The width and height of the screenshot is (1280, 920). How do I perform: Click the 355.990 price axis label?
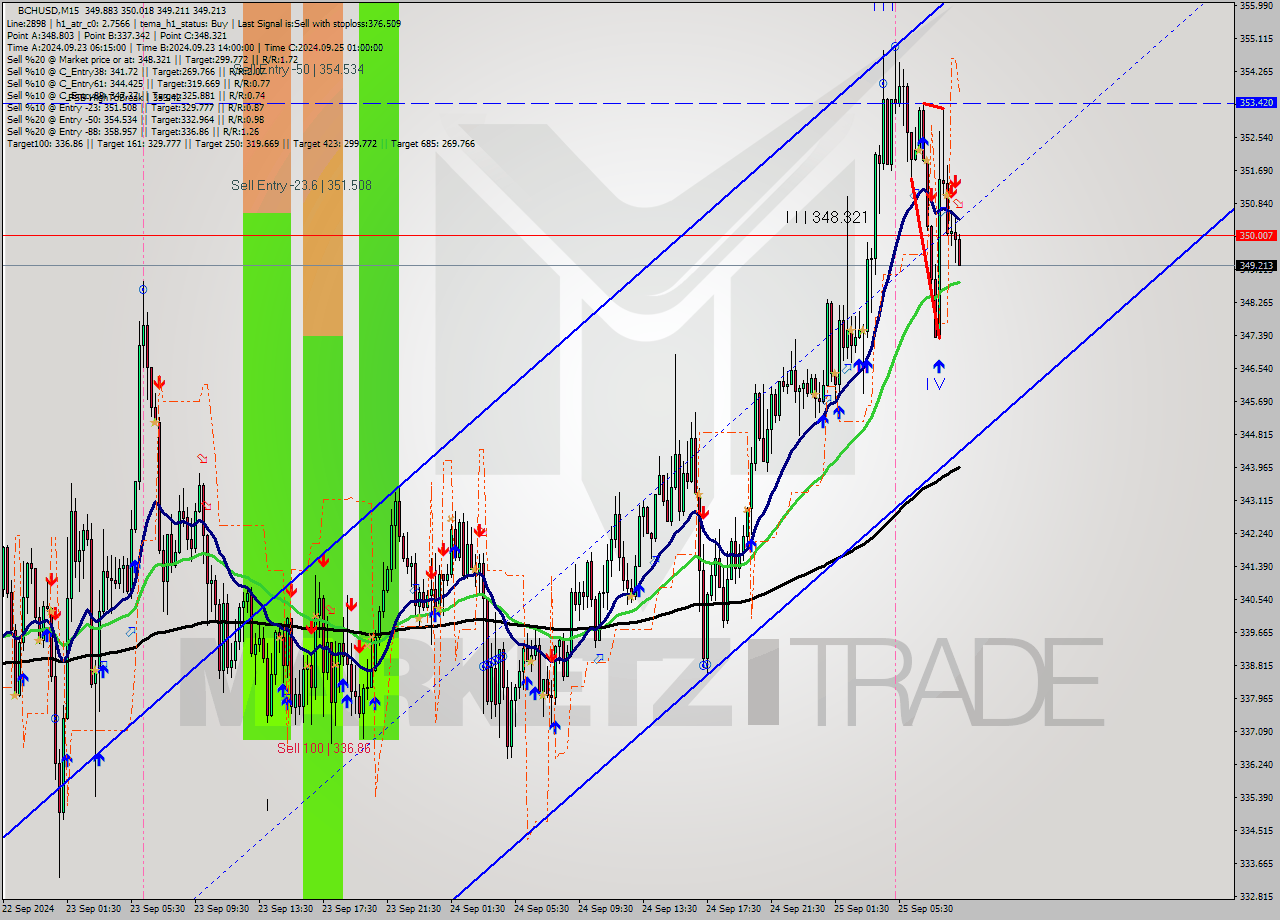pos(1256,6)
